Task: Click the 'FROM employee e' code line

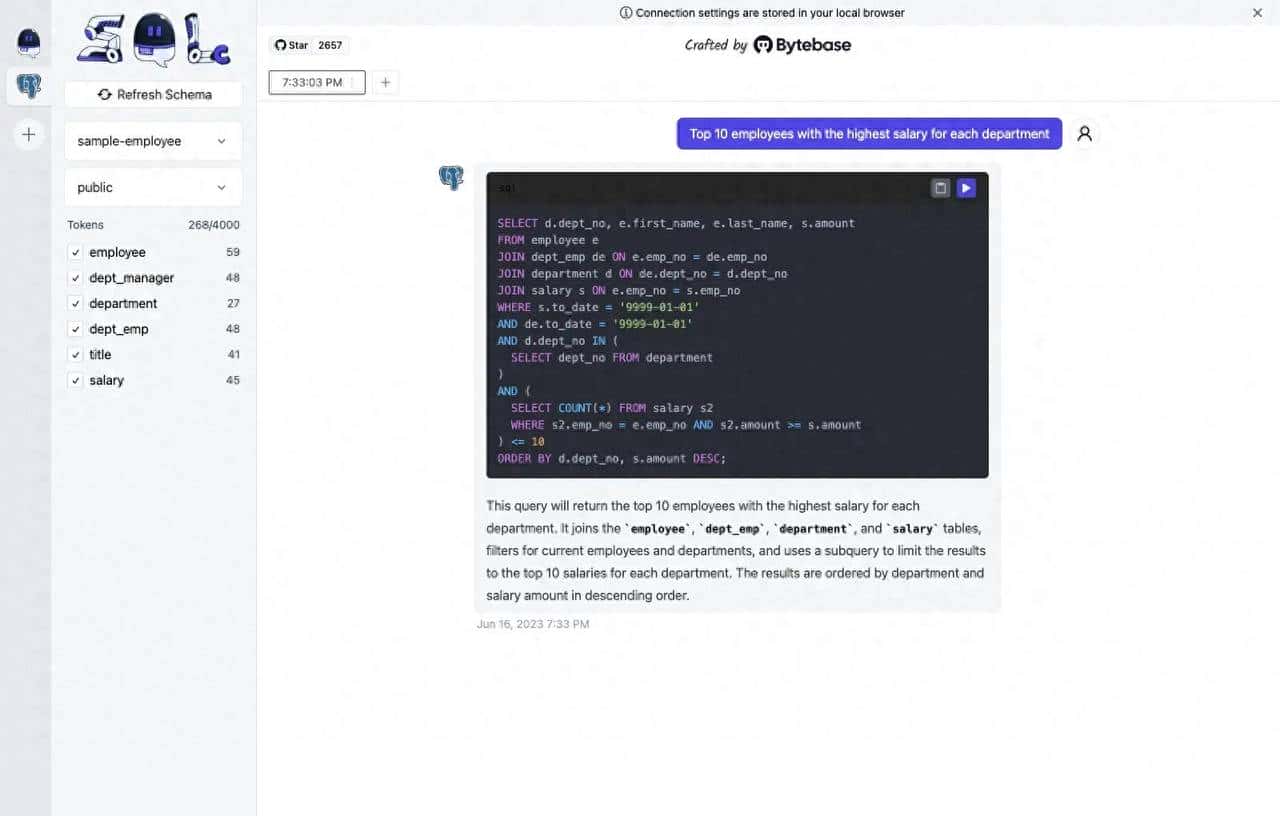Action: (548, 240)
